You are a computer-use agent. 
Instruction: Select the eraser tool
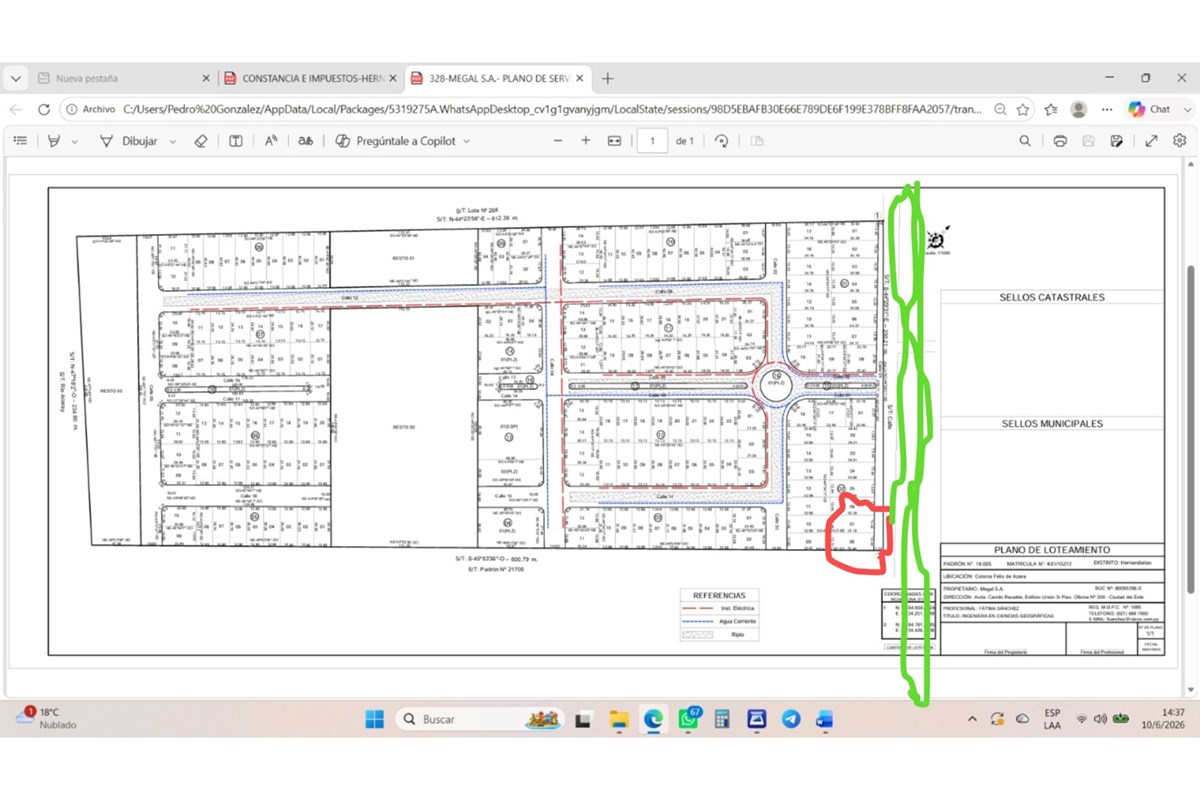tap(200, 141)
